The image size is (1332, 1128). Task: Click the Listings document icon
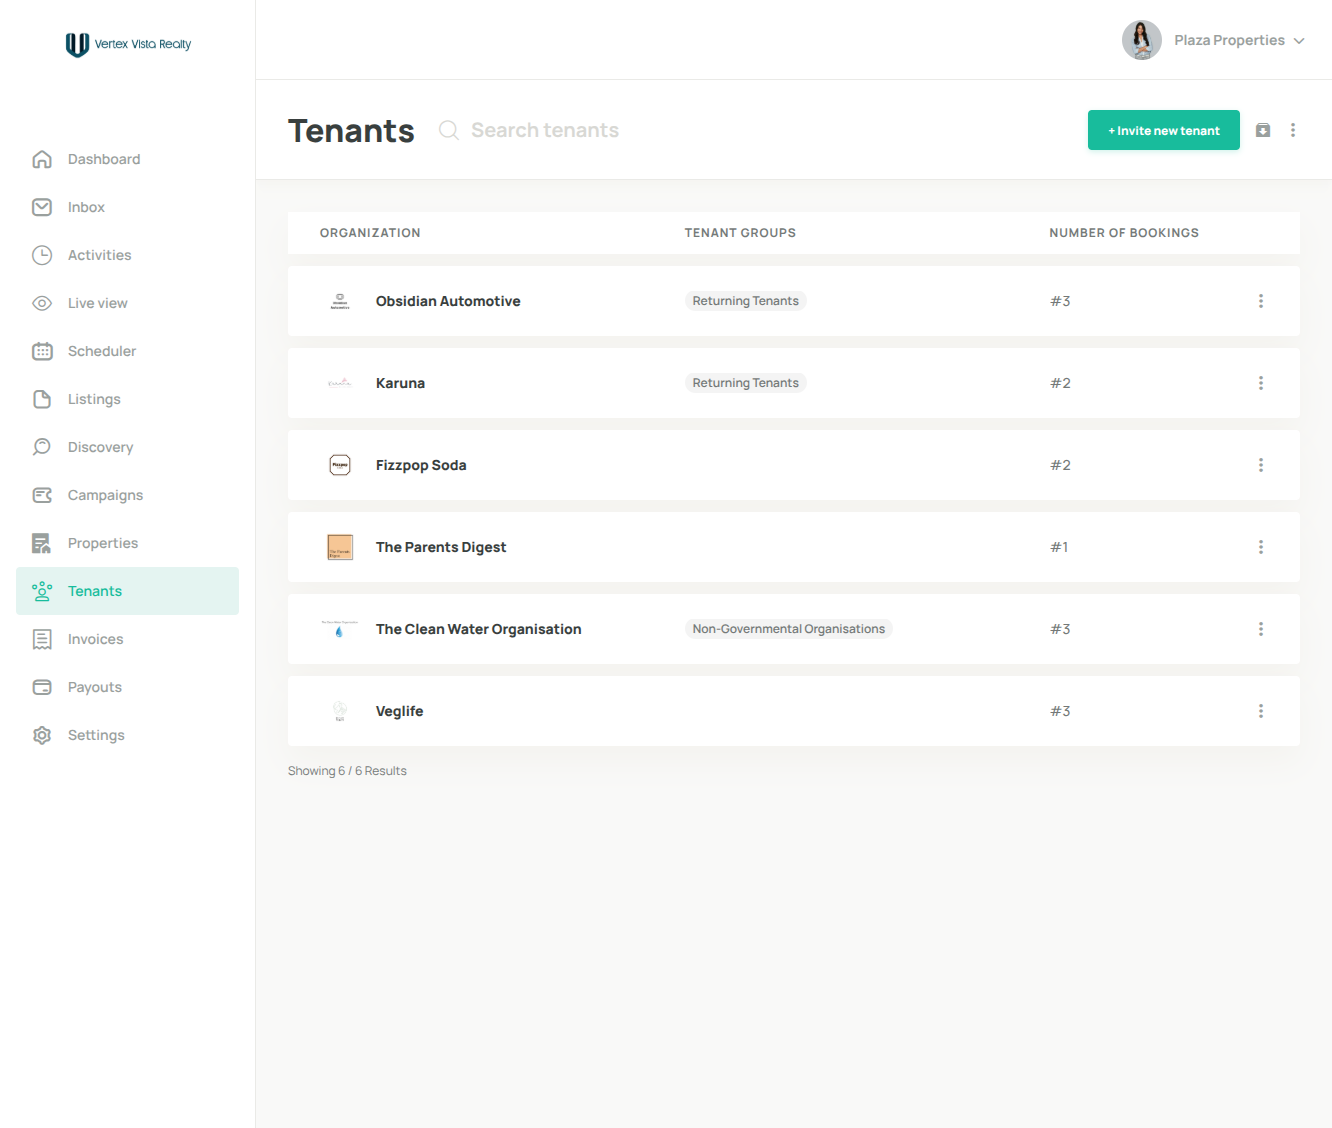pyautogui.click(x=42, y=399)
